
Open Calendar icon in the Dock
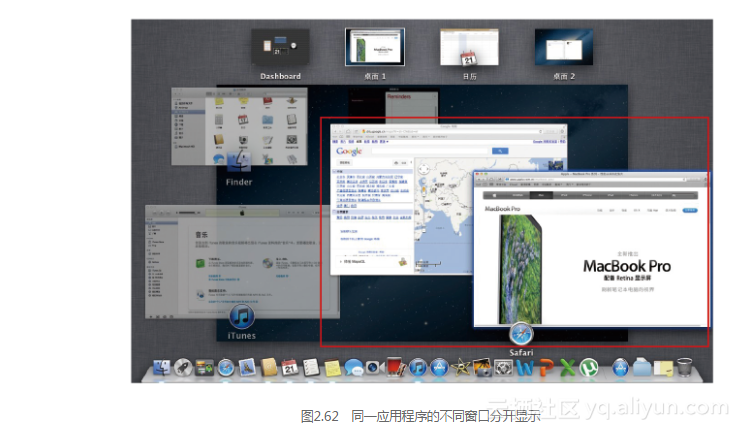click(x=290, y=367)
